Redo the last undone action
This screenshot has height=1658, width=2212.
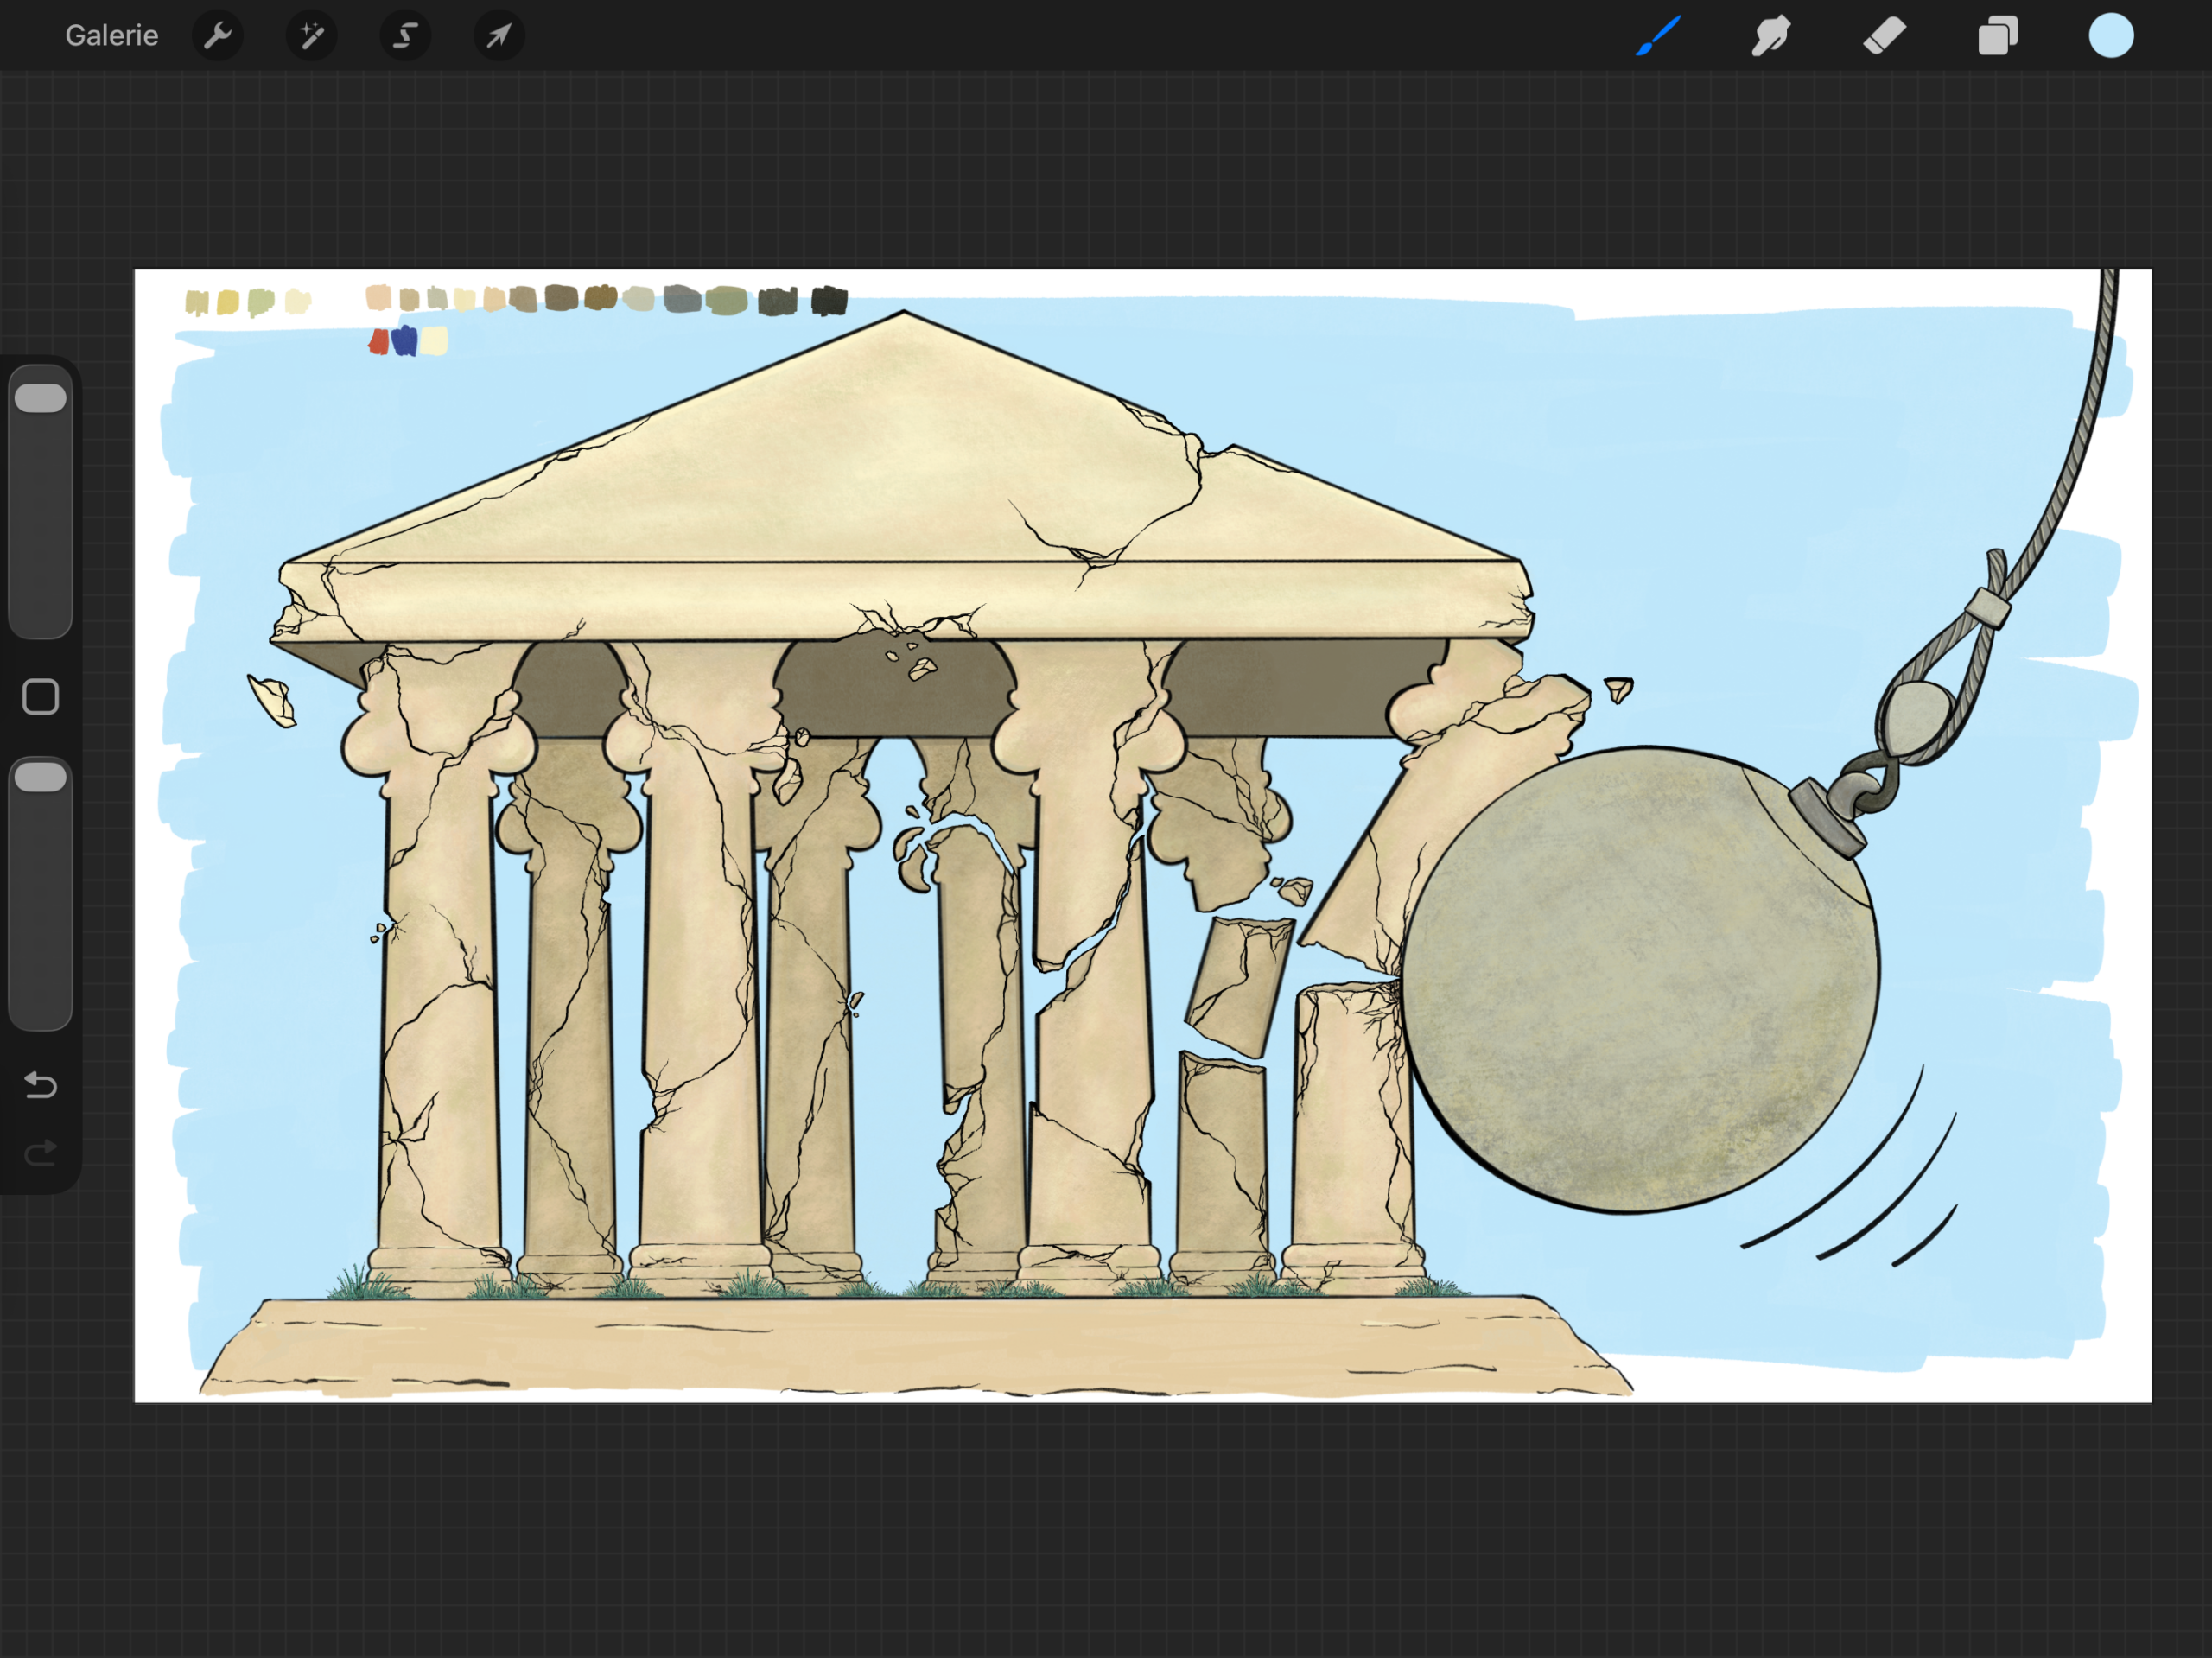(x=41, y=1153)
